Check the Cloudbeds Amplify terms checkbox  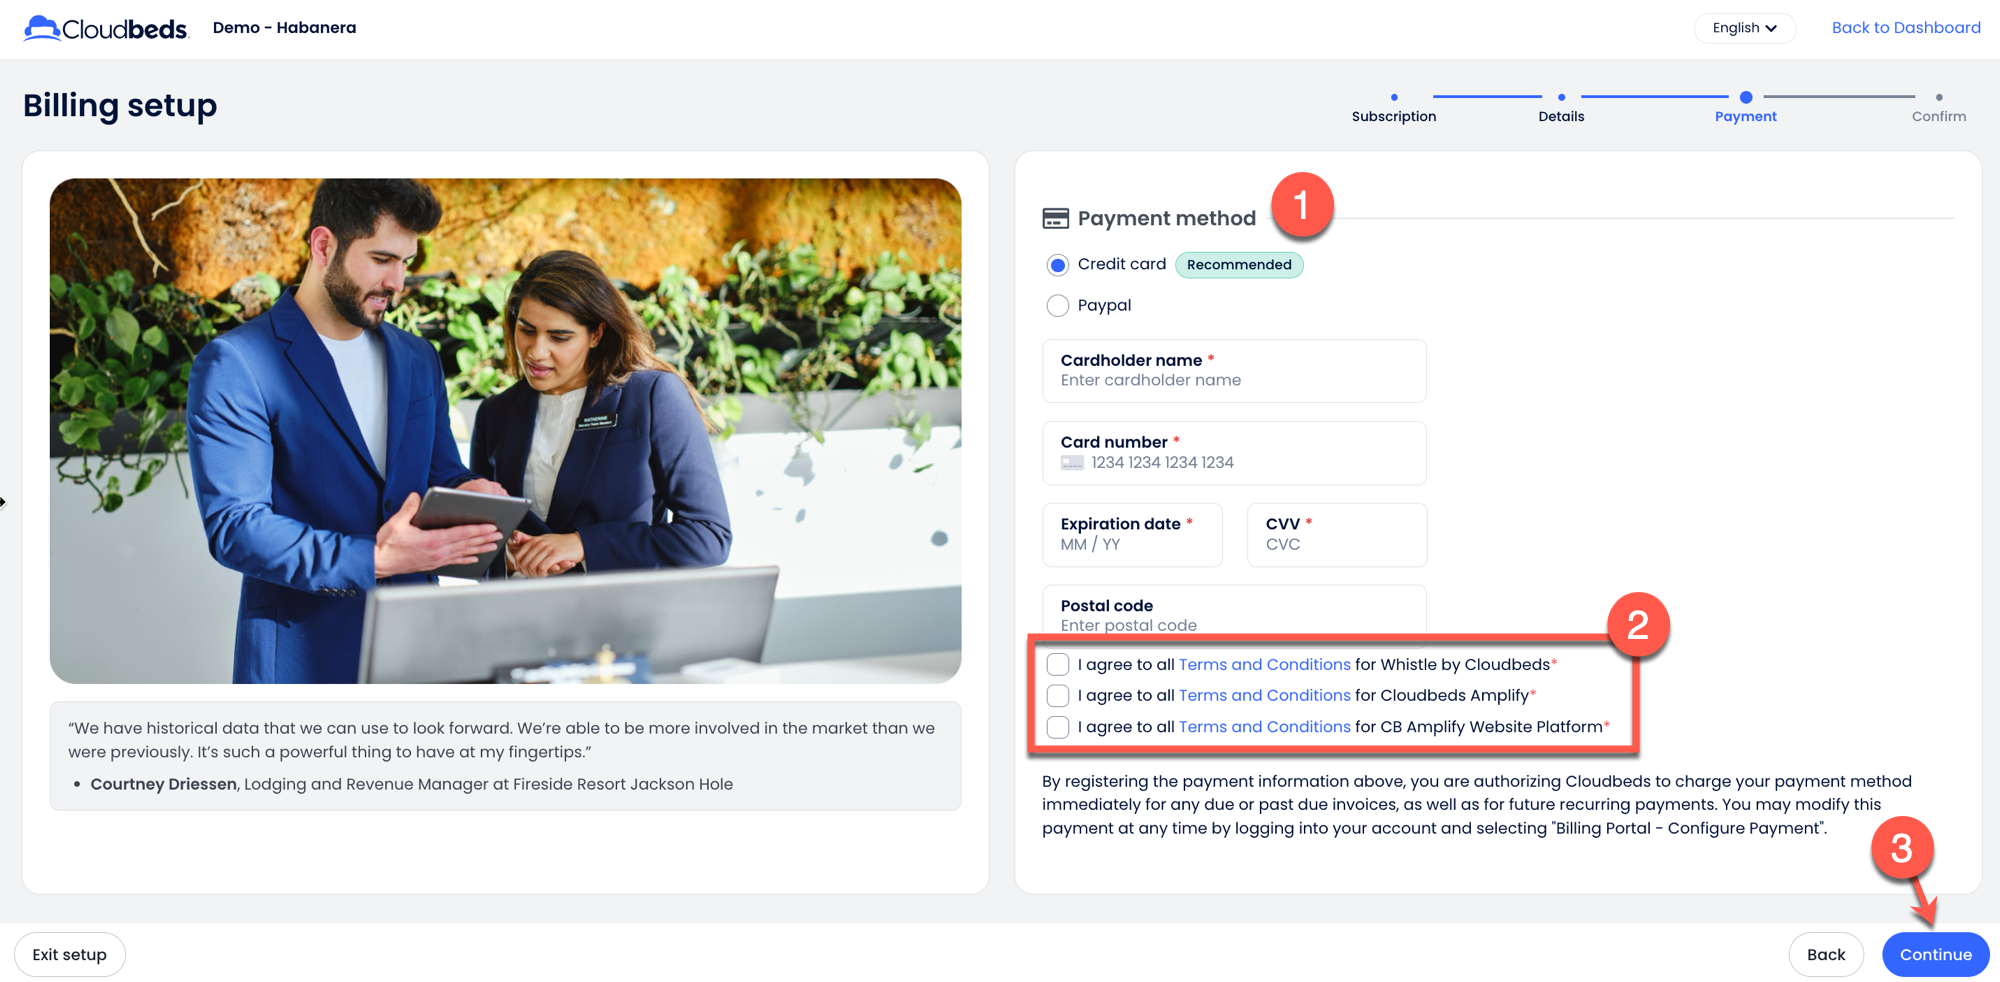point(1058,696)
